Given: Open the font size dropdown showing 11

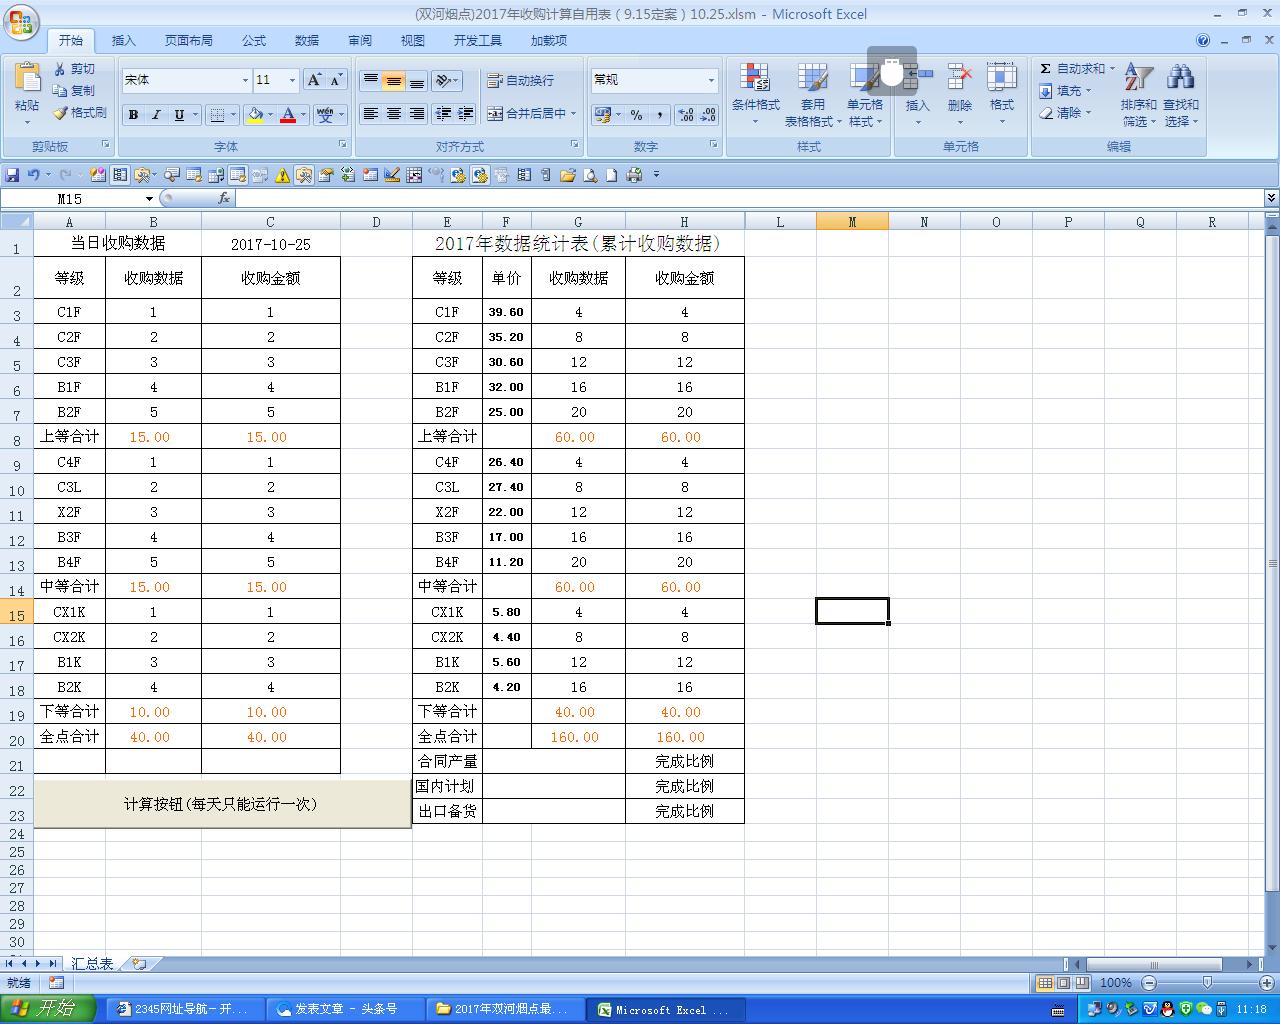Looking at the screenshot, I should pyautogui.click(x=291, y=80).
